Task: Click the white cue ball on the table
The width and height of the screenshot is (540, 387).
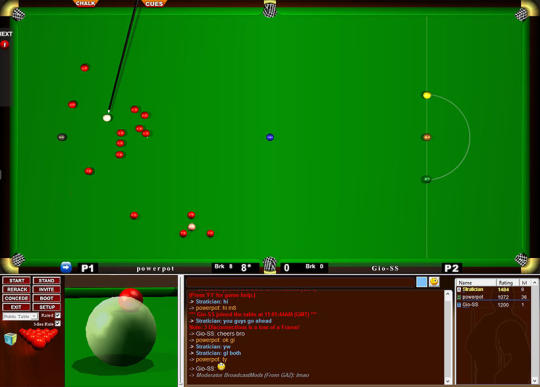Action: coord(107,118)
